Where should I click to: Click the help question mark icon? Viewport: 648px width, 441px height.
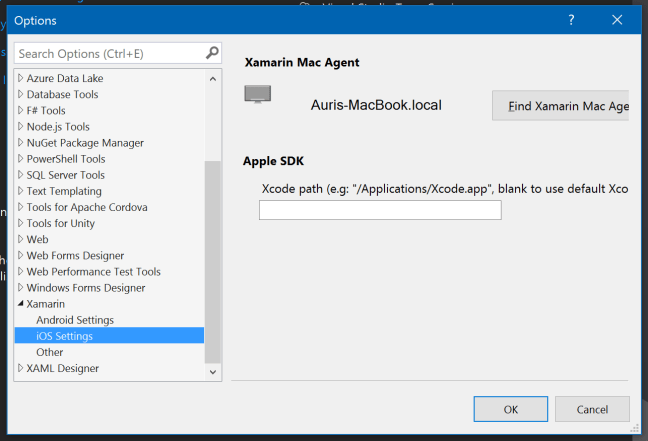click(x=571, y=19)
